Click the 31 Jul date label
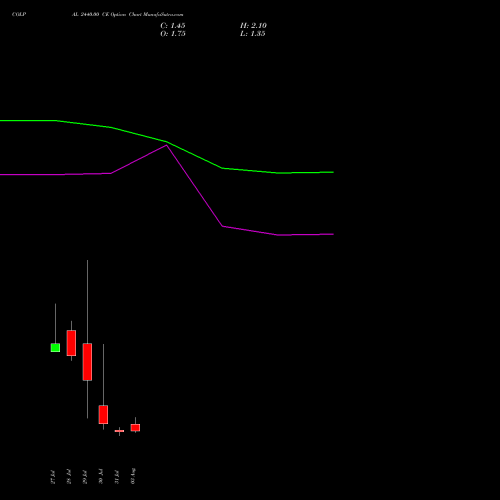 (x=117, y=477)
